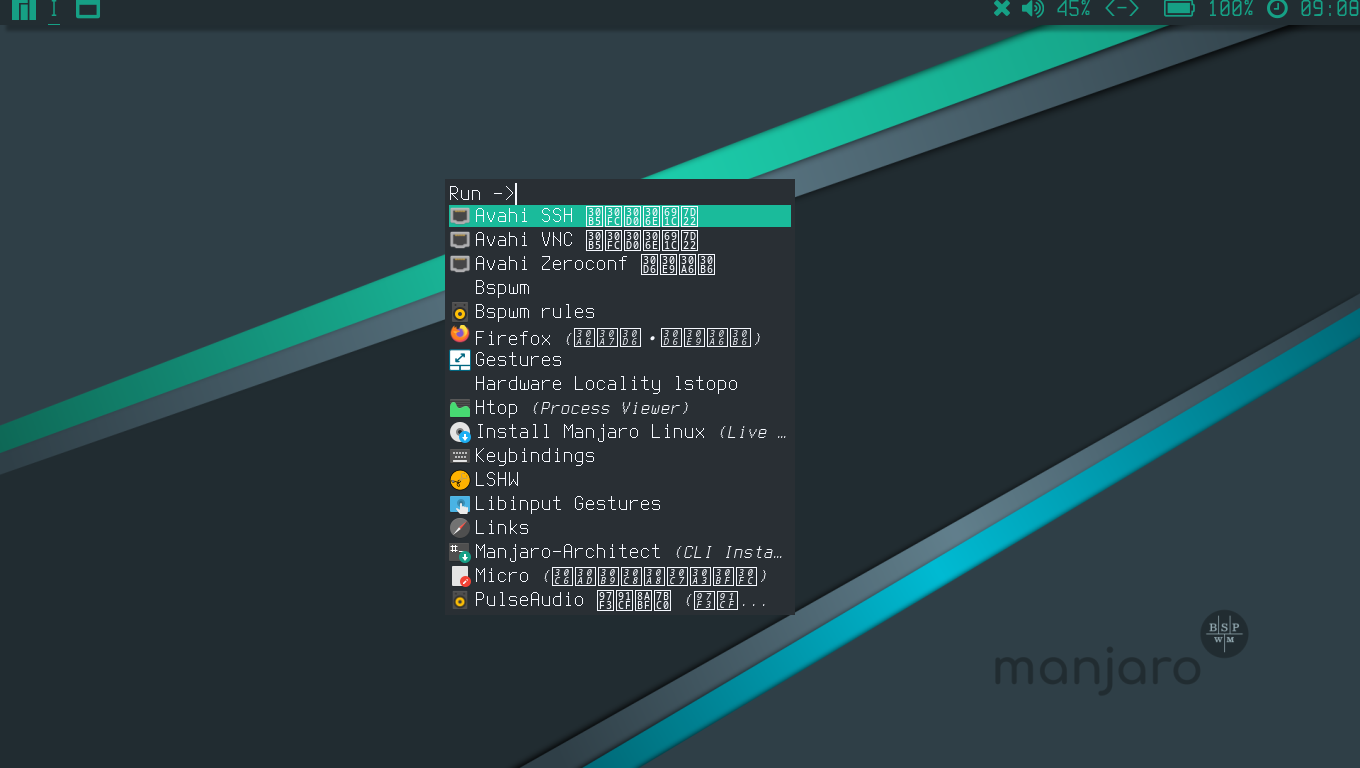Select Install Manjaro Linux entry
Viewport: 1360px width, 768px height.
click(x=620, y=432)
